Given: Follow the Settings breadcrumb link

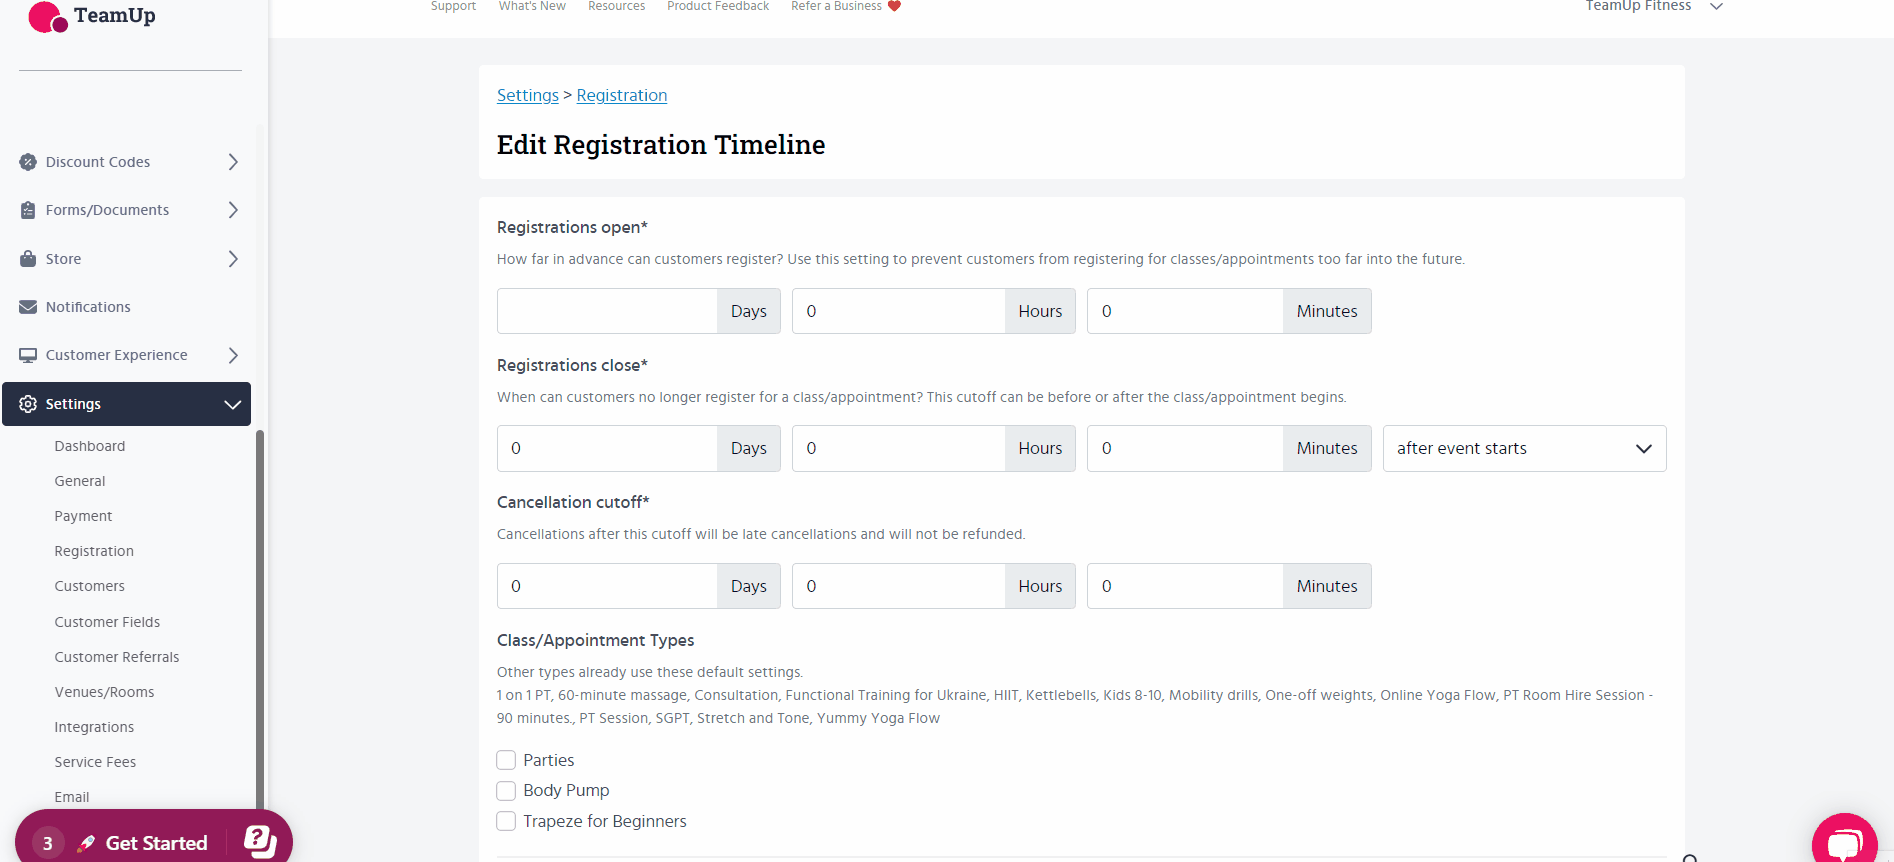Looking at the screenshot, I should point(527,95).
